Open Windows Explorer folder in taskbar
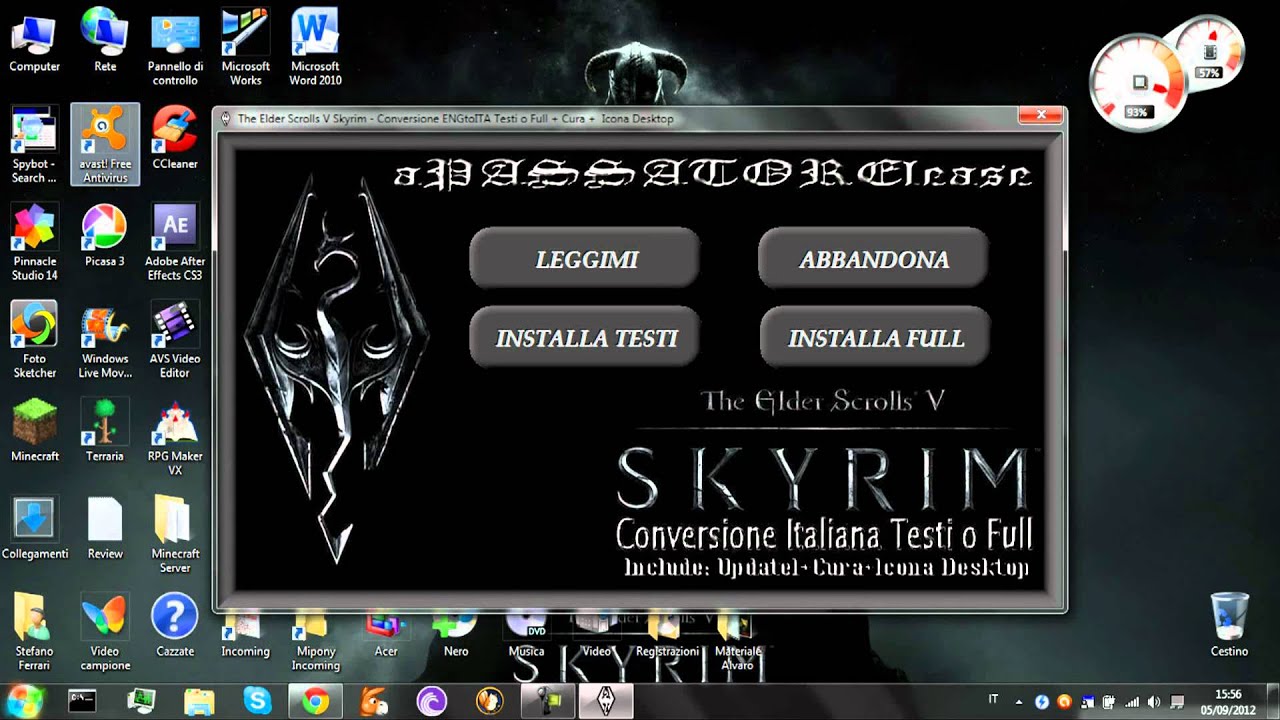 coord(199,701)
